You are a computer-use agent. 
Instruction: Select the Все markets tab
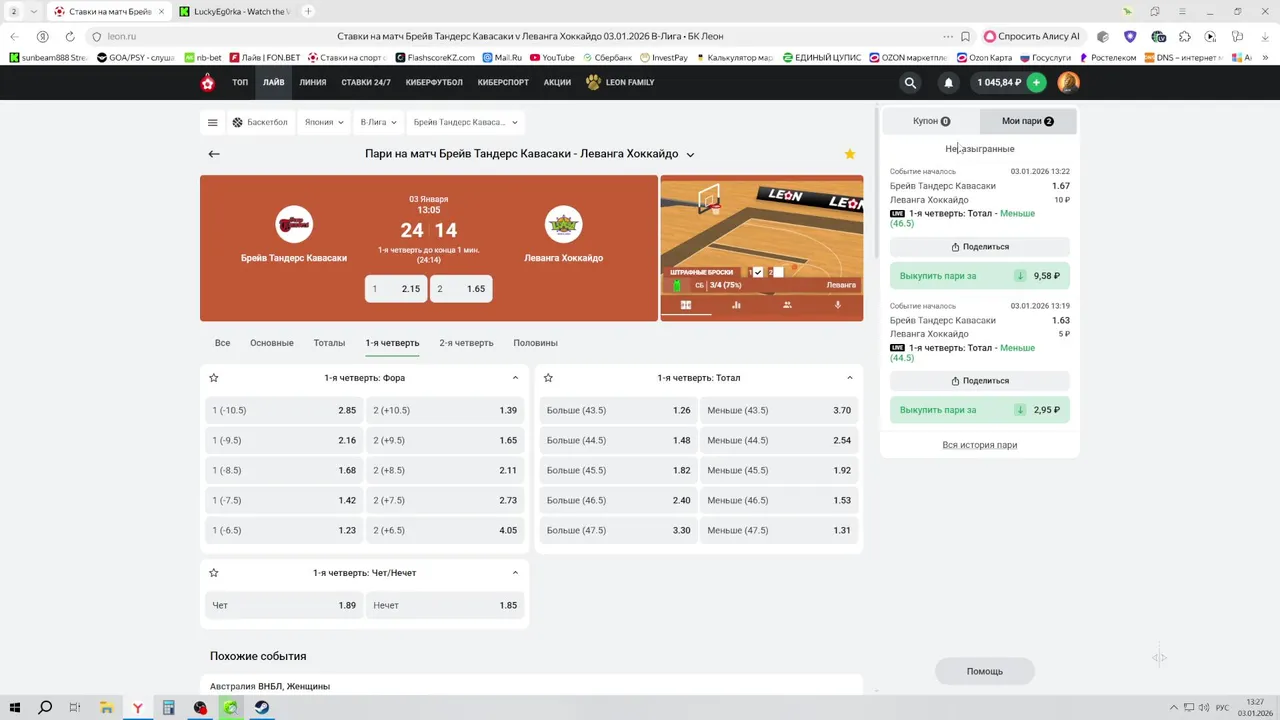[x=222, y=343]
